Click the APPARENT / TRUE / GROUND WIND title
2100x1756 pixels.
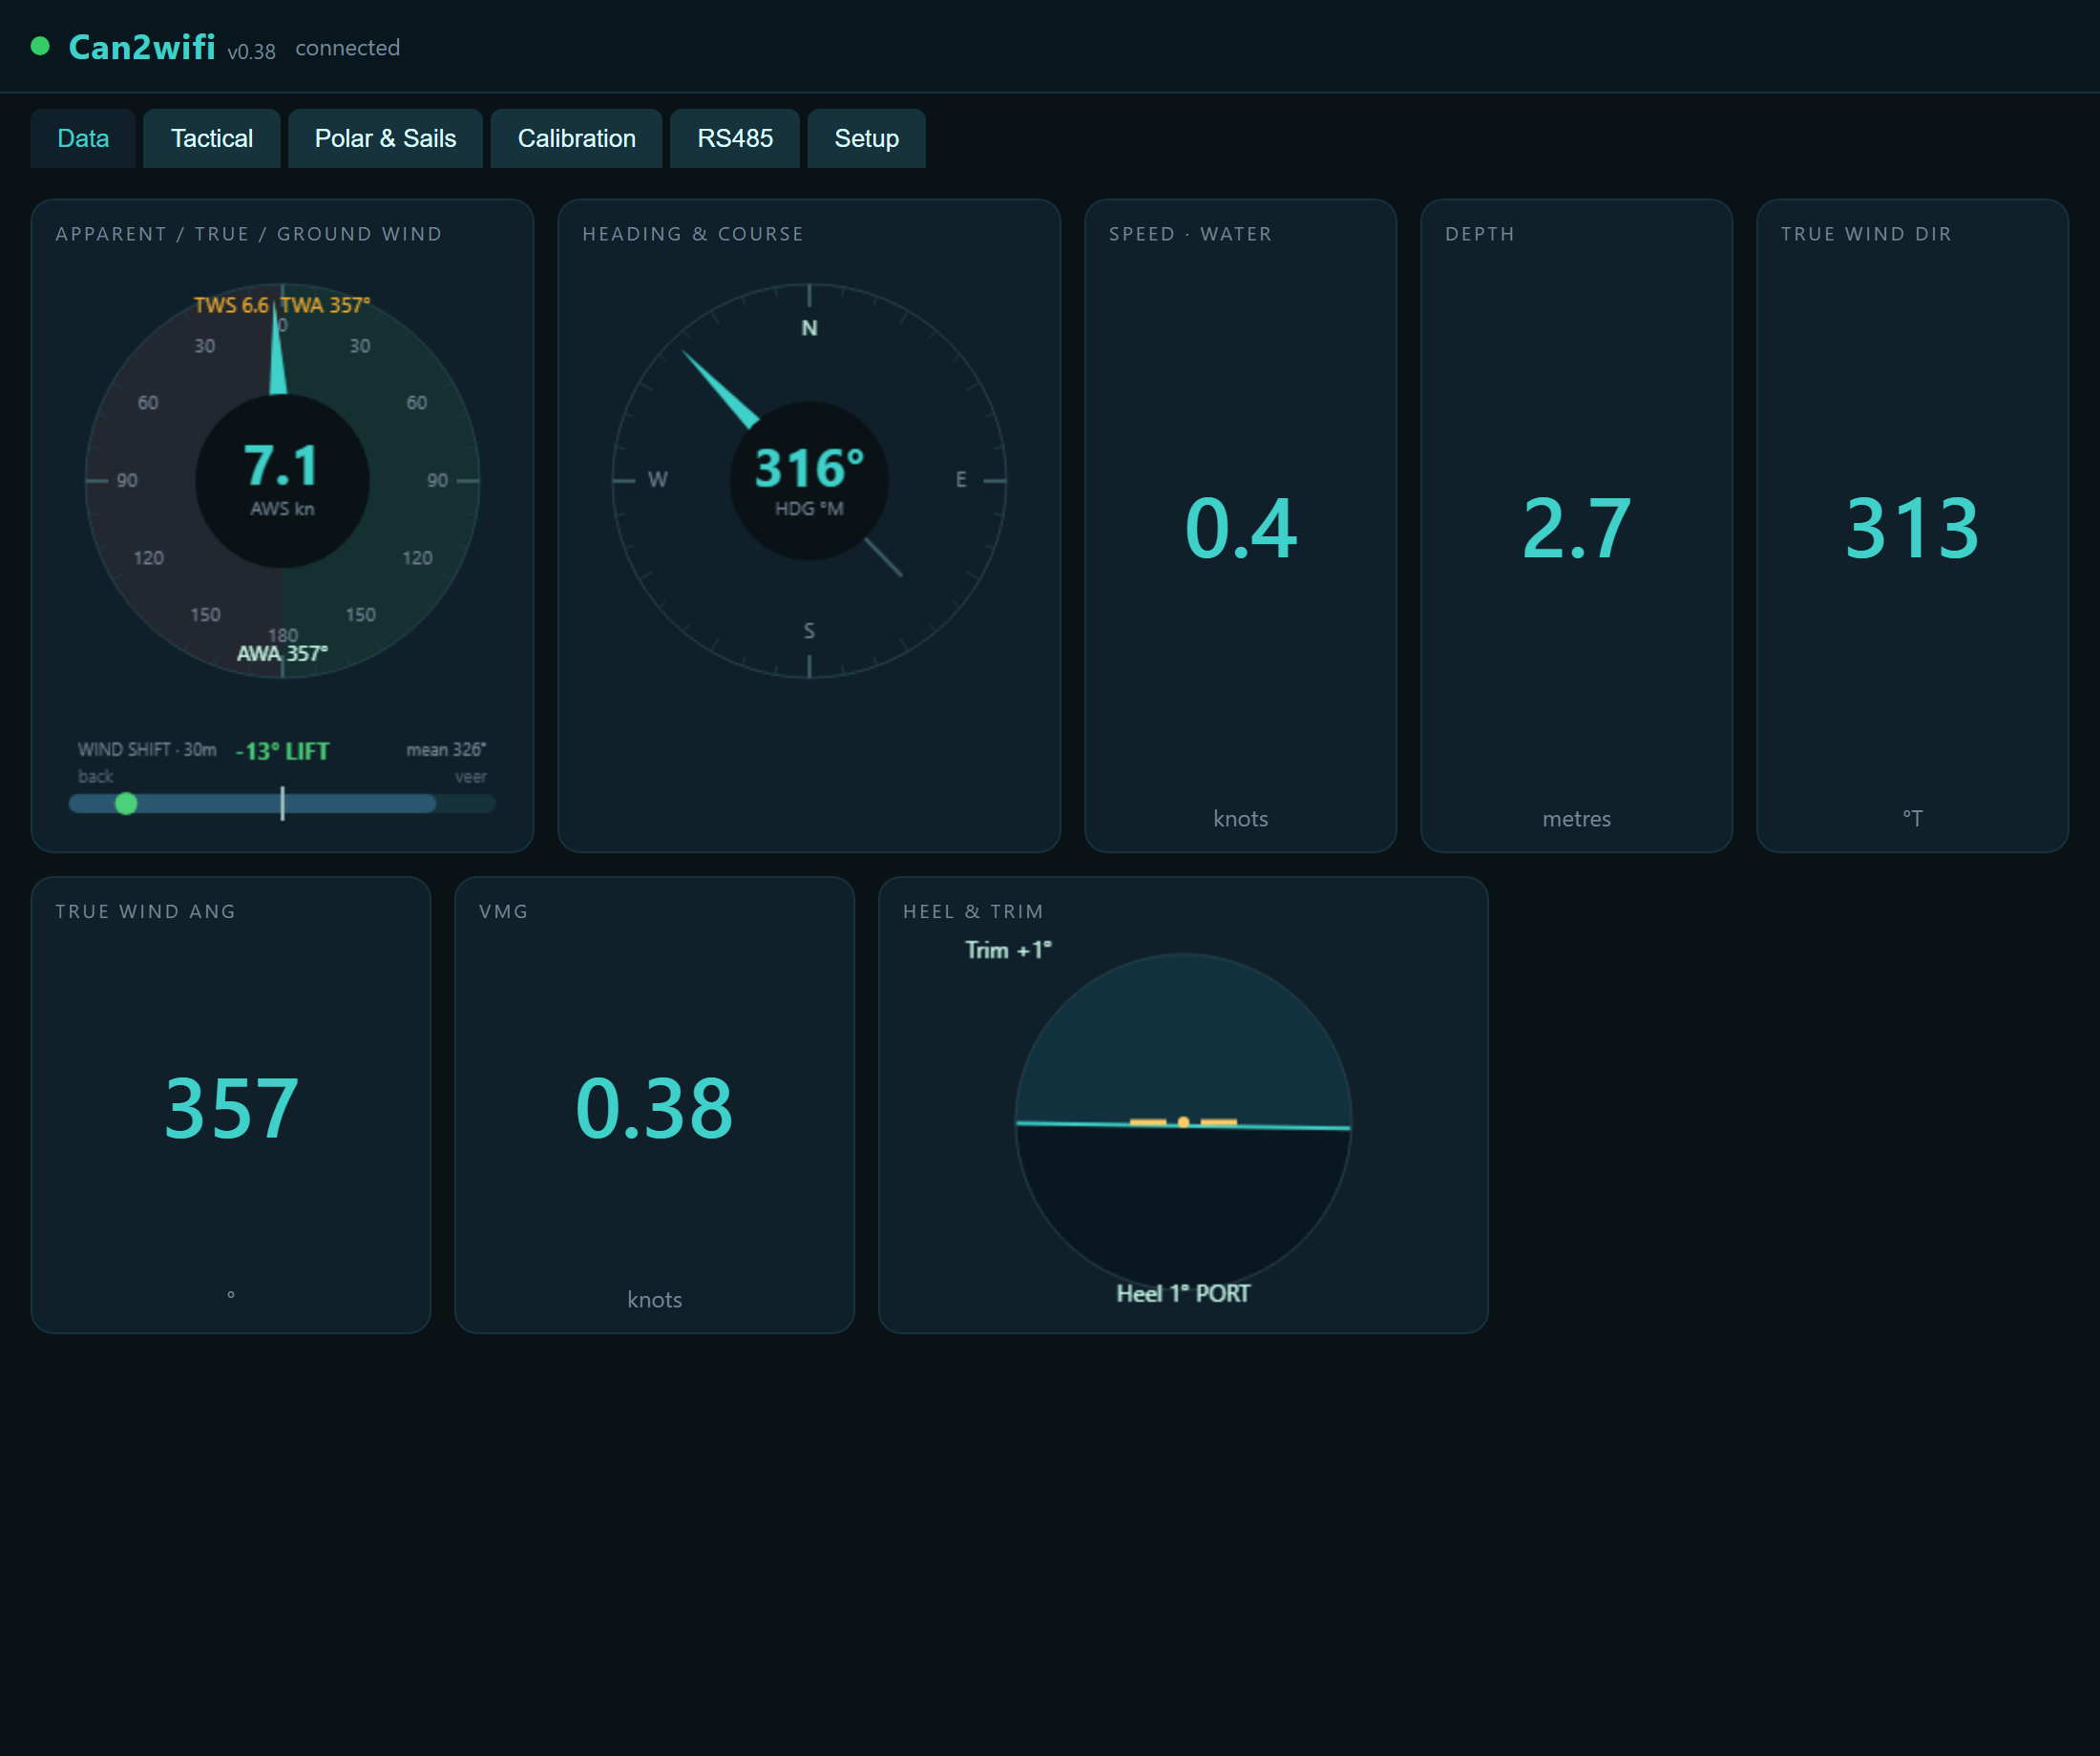(249, 234)
